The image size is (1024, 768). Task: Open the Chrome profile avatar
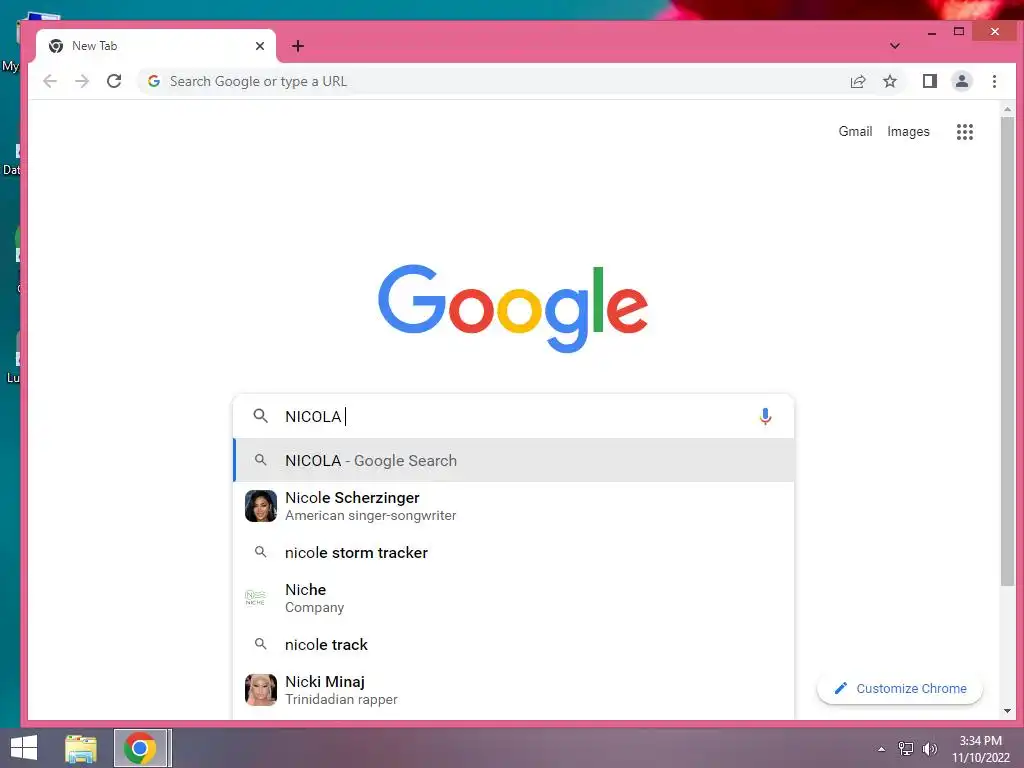[x=961, y=81]
